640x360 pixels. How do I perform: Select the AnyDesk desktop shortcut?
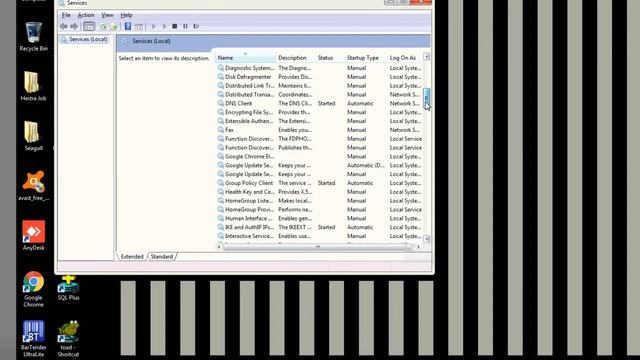[33, 236]
